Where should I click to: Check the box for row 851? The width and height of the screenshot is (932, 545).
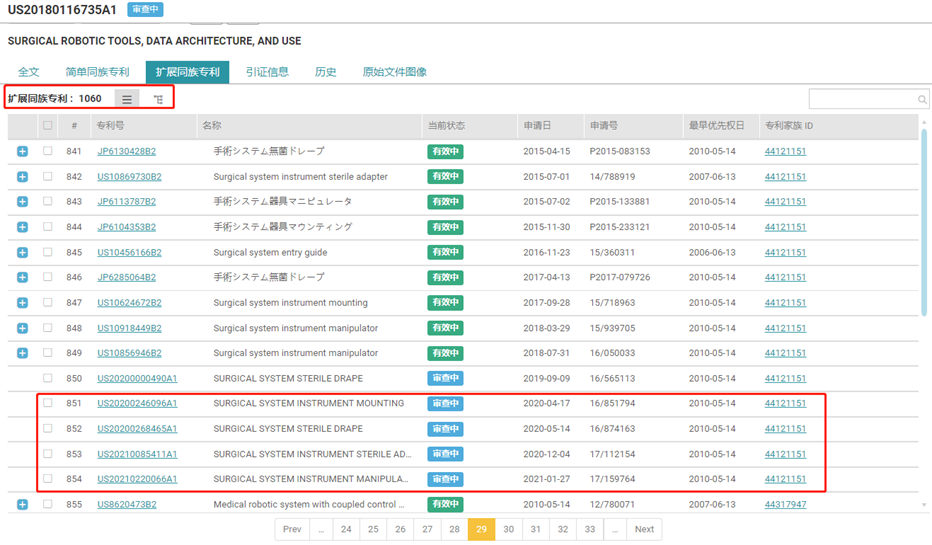(47, 404)
